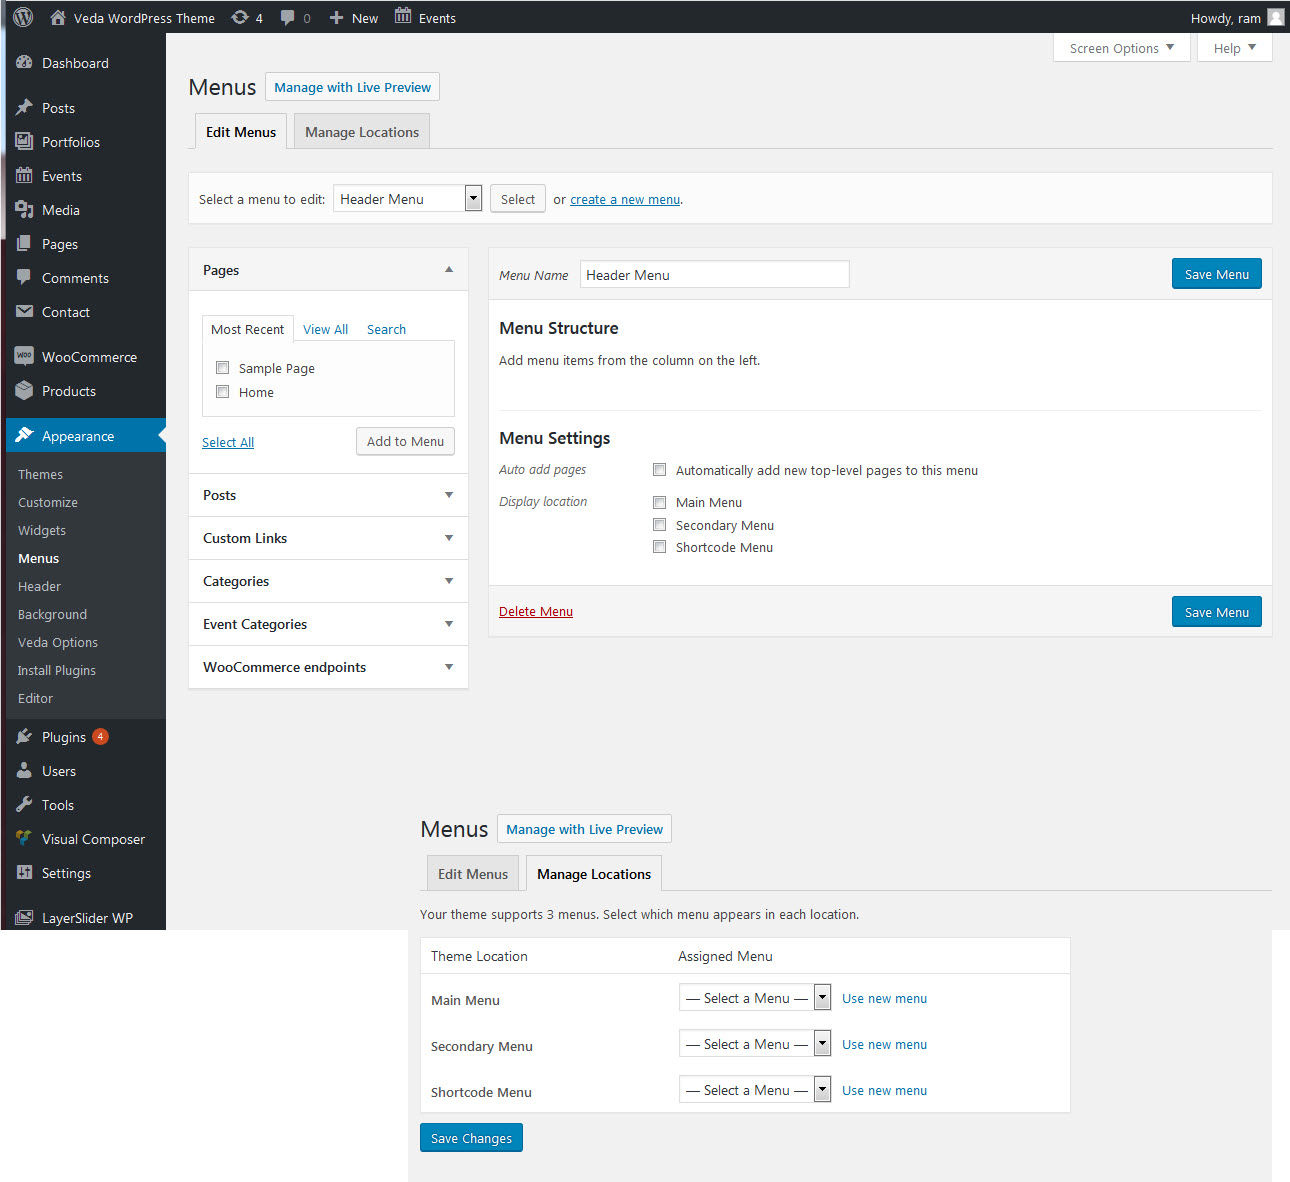Viewport: 1290px width, 1182px height.
Task: Click Use new menu for Main Menu
Action: (x=884, y=998)
